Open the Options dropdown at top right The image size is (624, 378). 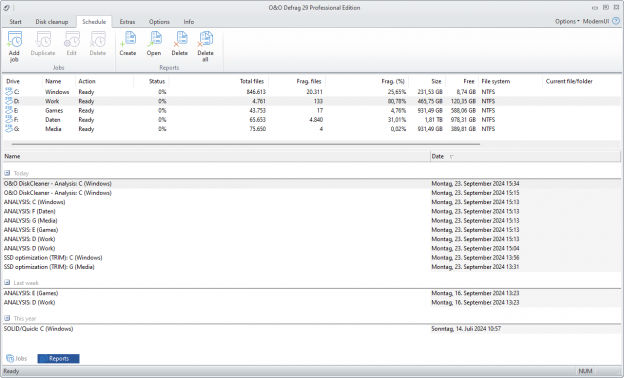click(567, 21)
